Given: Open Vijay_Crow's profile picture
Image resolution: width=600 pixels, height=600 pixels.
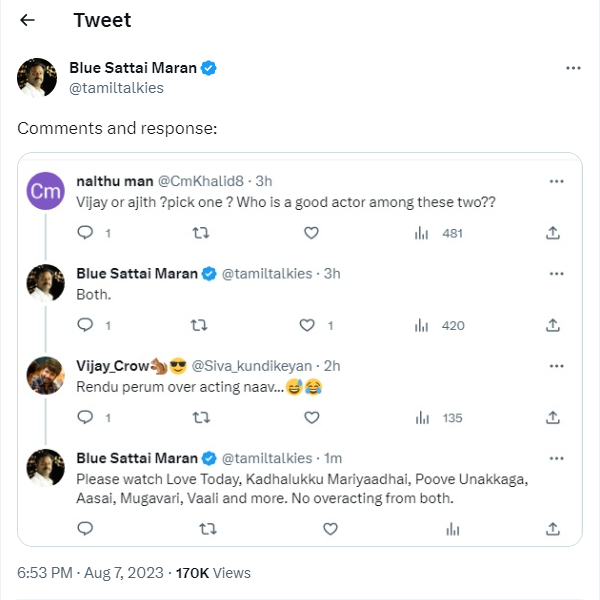Looking at the screenshot, I should (43, 375).
